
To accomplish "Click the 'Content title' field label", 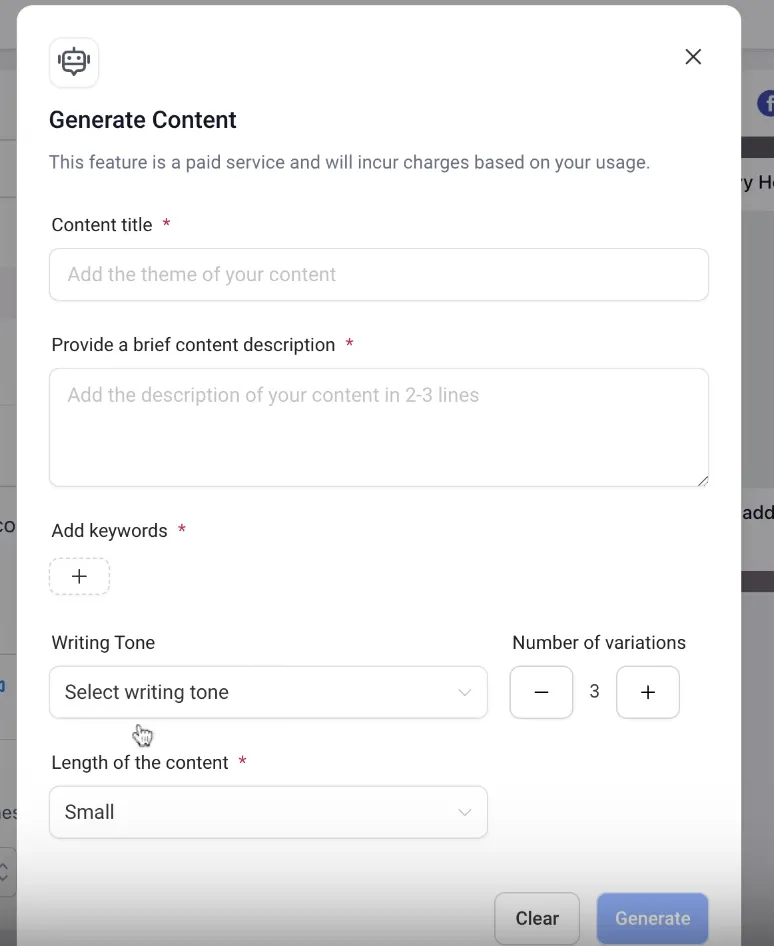I will 102,225.
